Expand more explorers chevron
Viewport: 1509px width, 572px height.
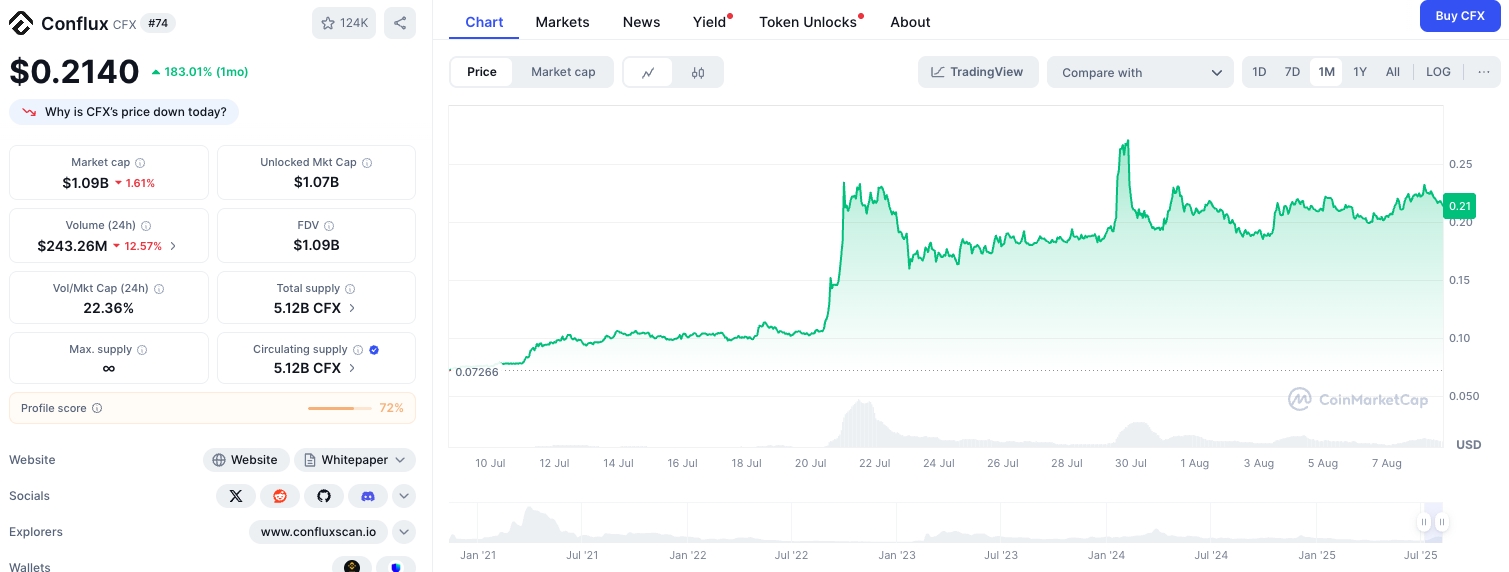click(x=404, y=532)
